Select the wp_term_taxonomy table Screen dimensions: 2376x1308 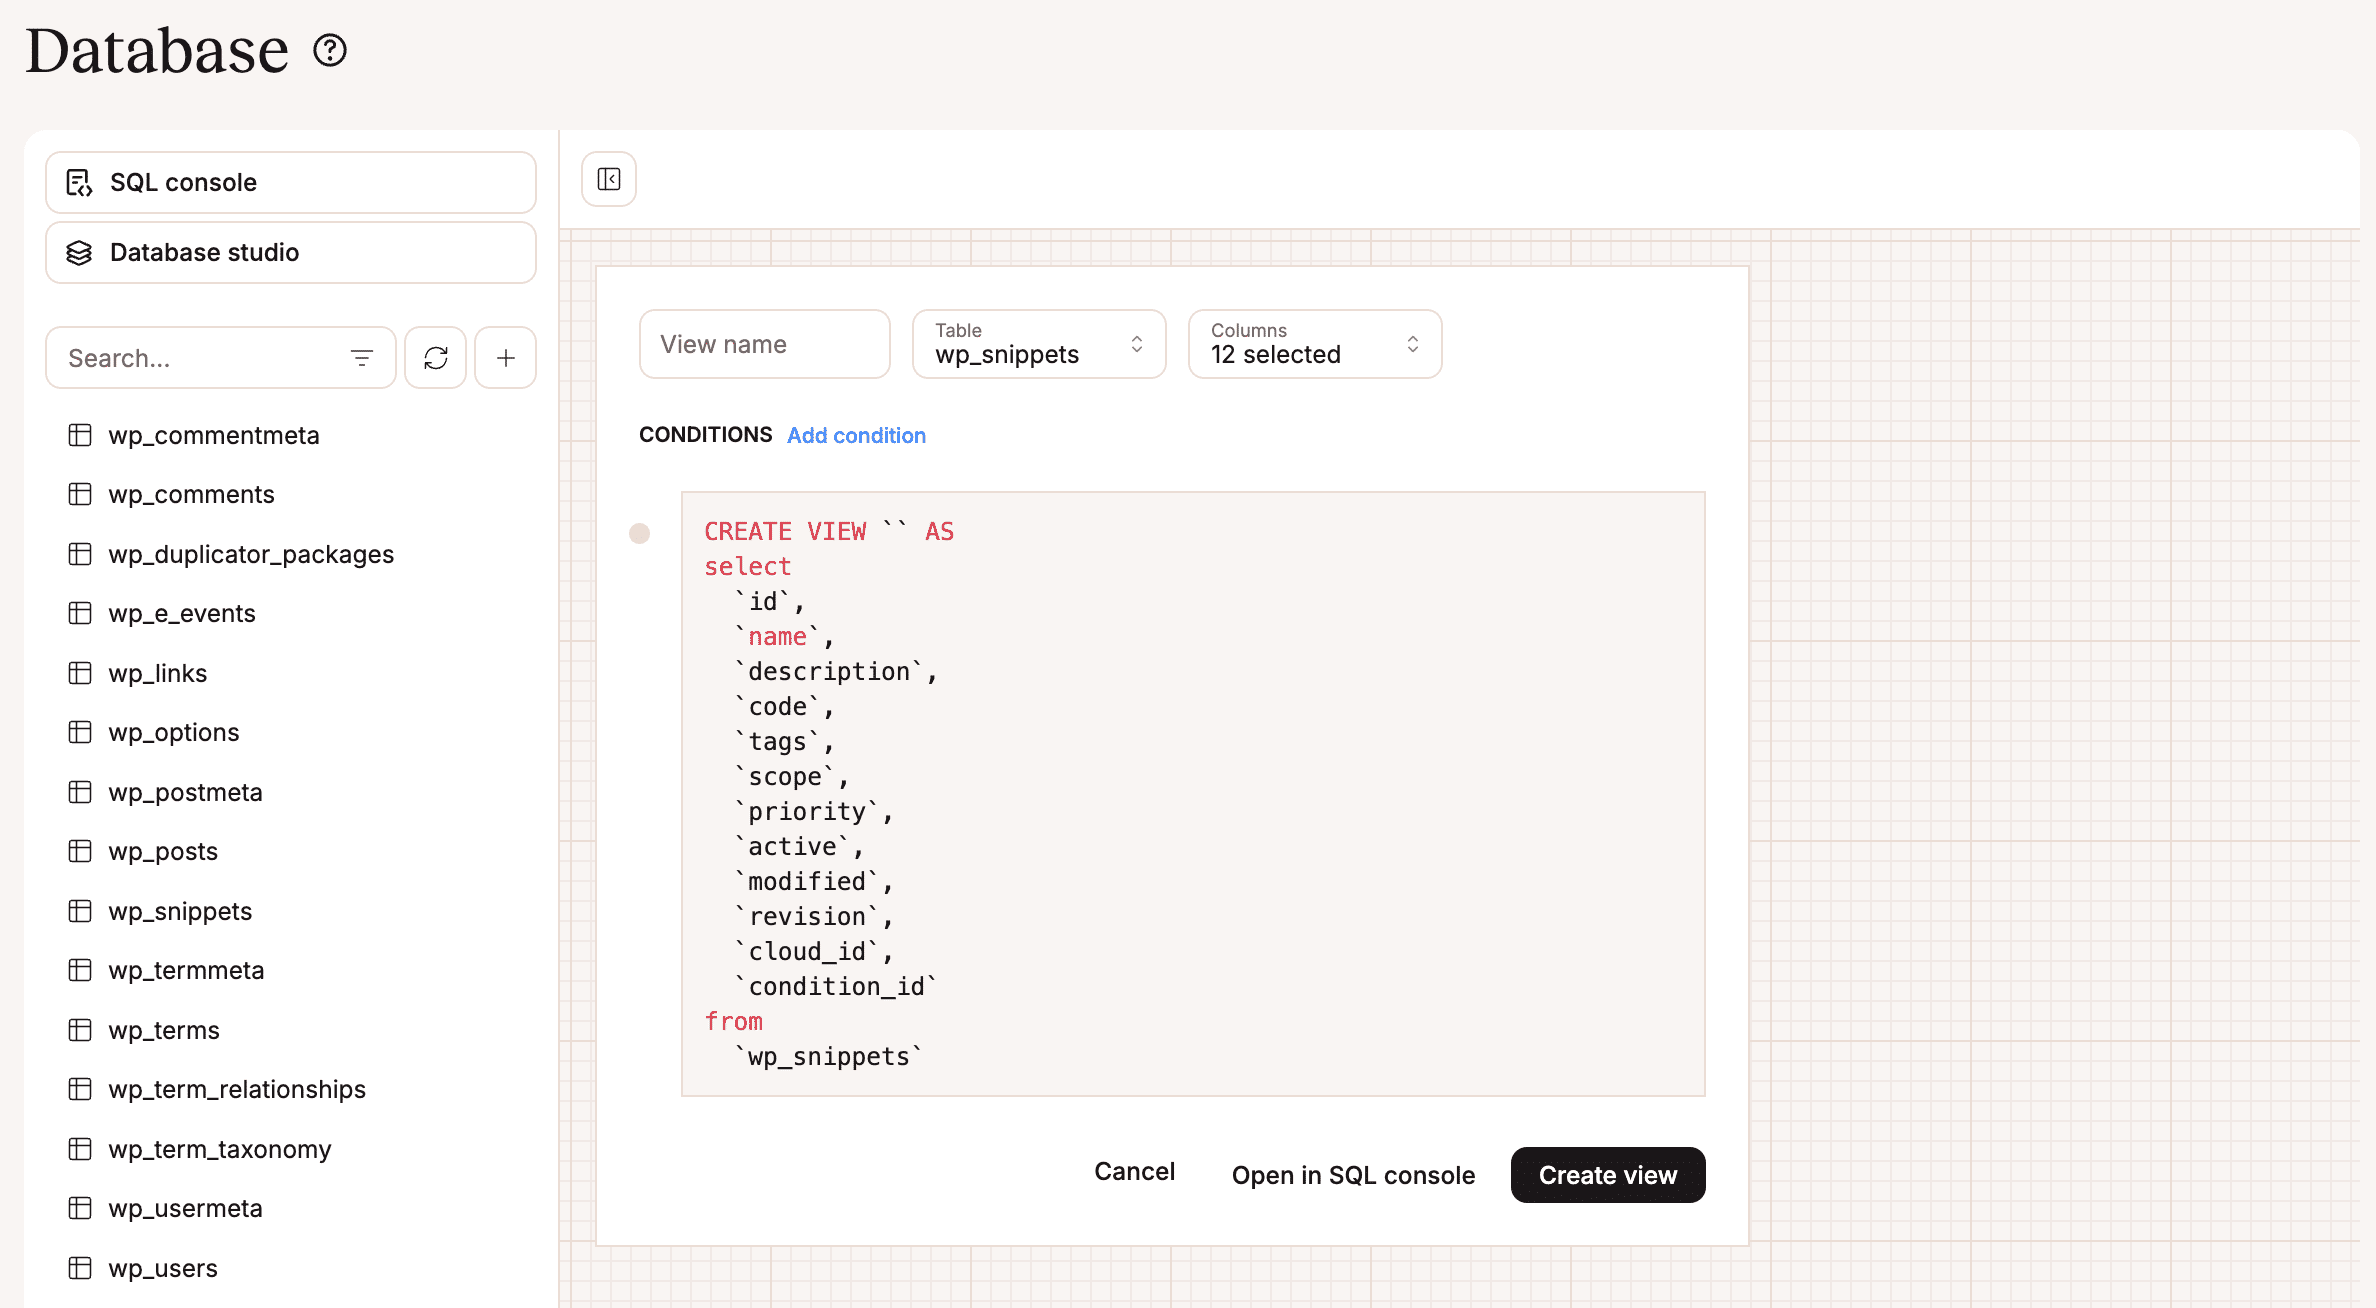click(220, 1149)
